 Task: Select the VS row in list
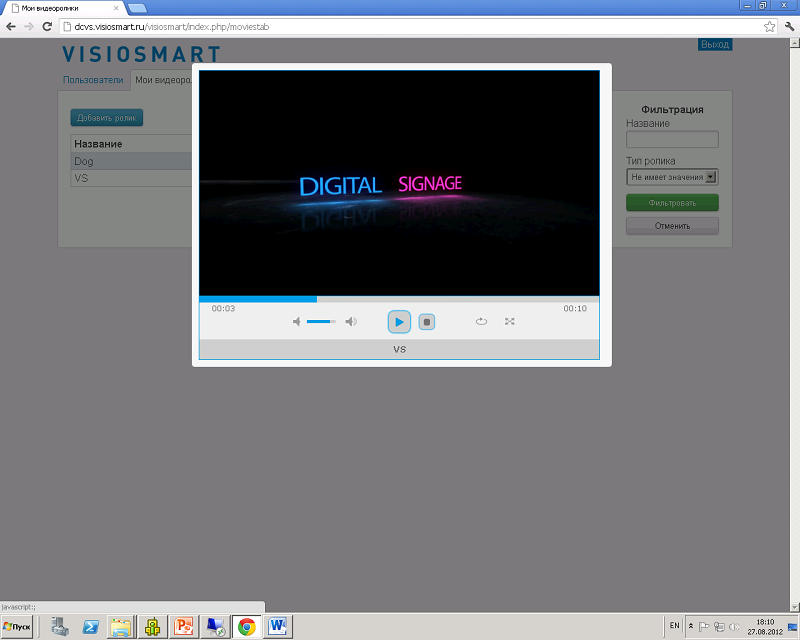pos(131,178)
